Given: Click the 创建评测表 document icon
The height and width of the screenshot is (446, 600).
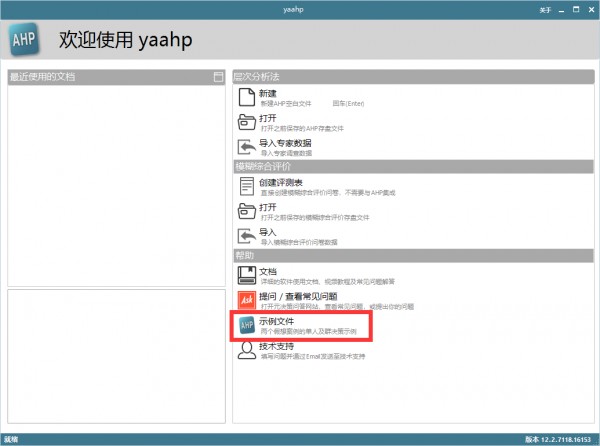Looking at the screenshot, I should [246, 186].
